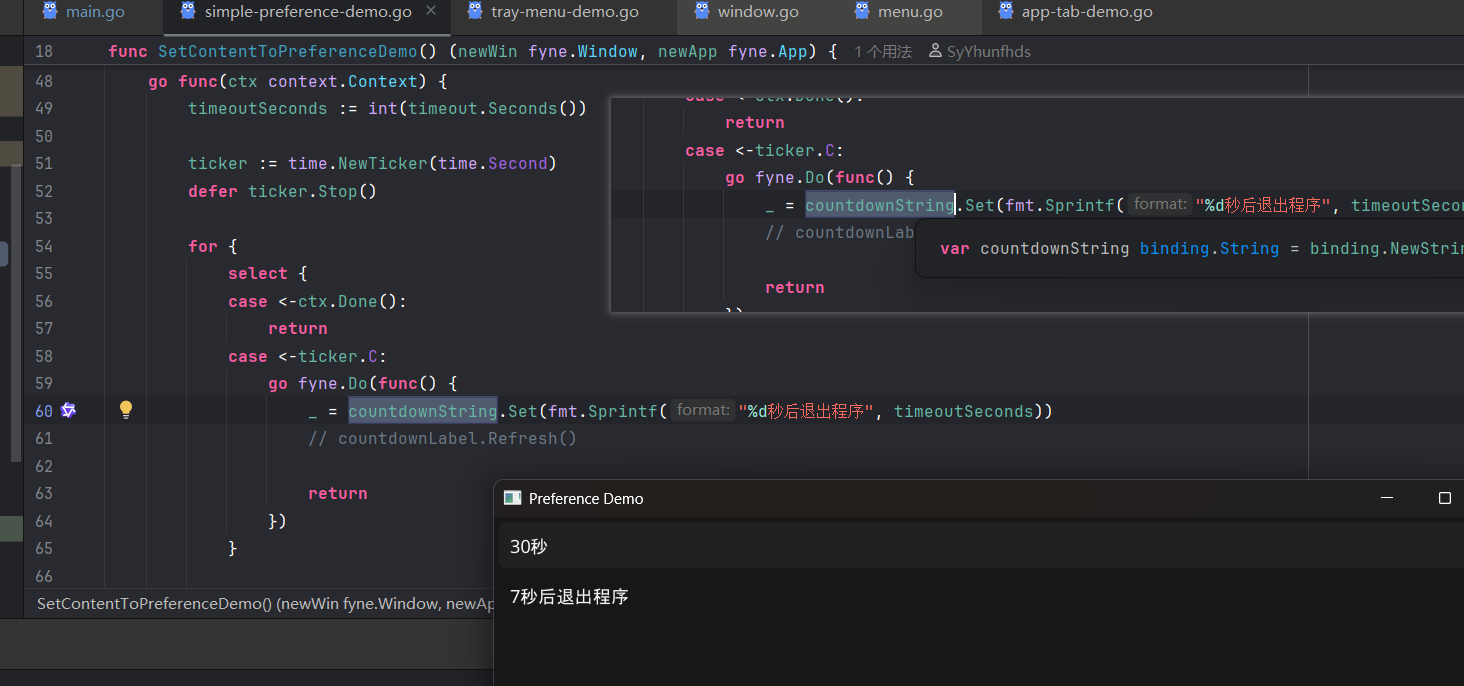Click the '1 个用法' usages hint
This screenshot has height=686, width=1464.
pos(882,51)
